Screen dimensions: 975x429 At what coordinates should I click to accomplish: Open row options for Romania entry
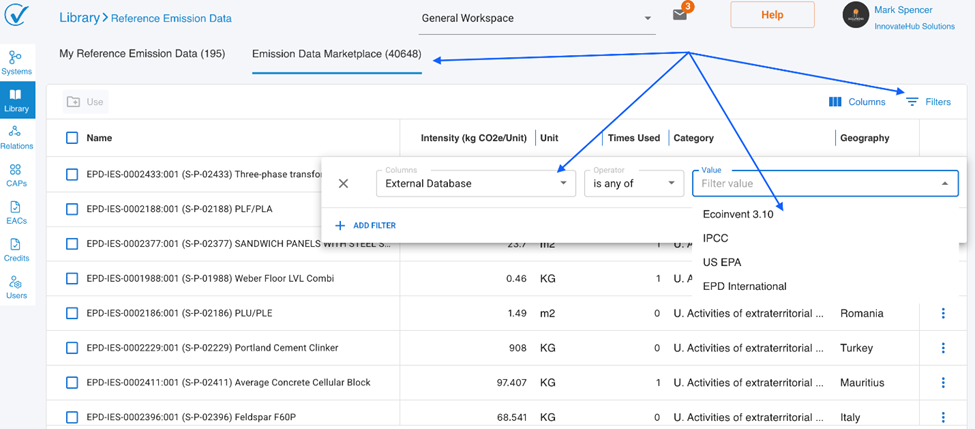(942, 314)
